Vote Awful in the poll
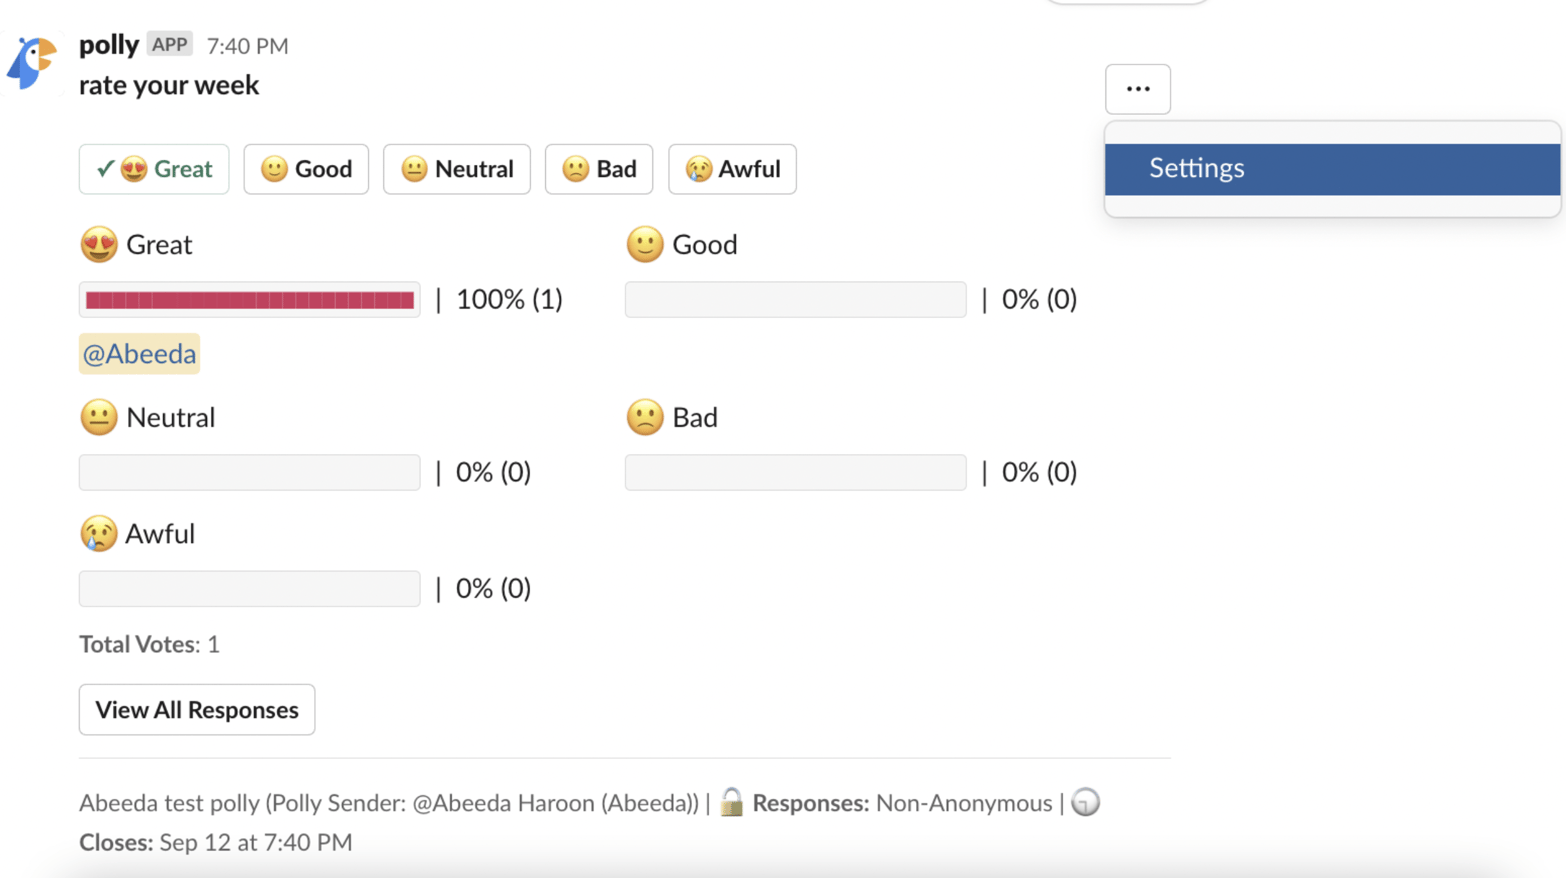Viewport: 1566px width, 878px height. click(732, 169)
